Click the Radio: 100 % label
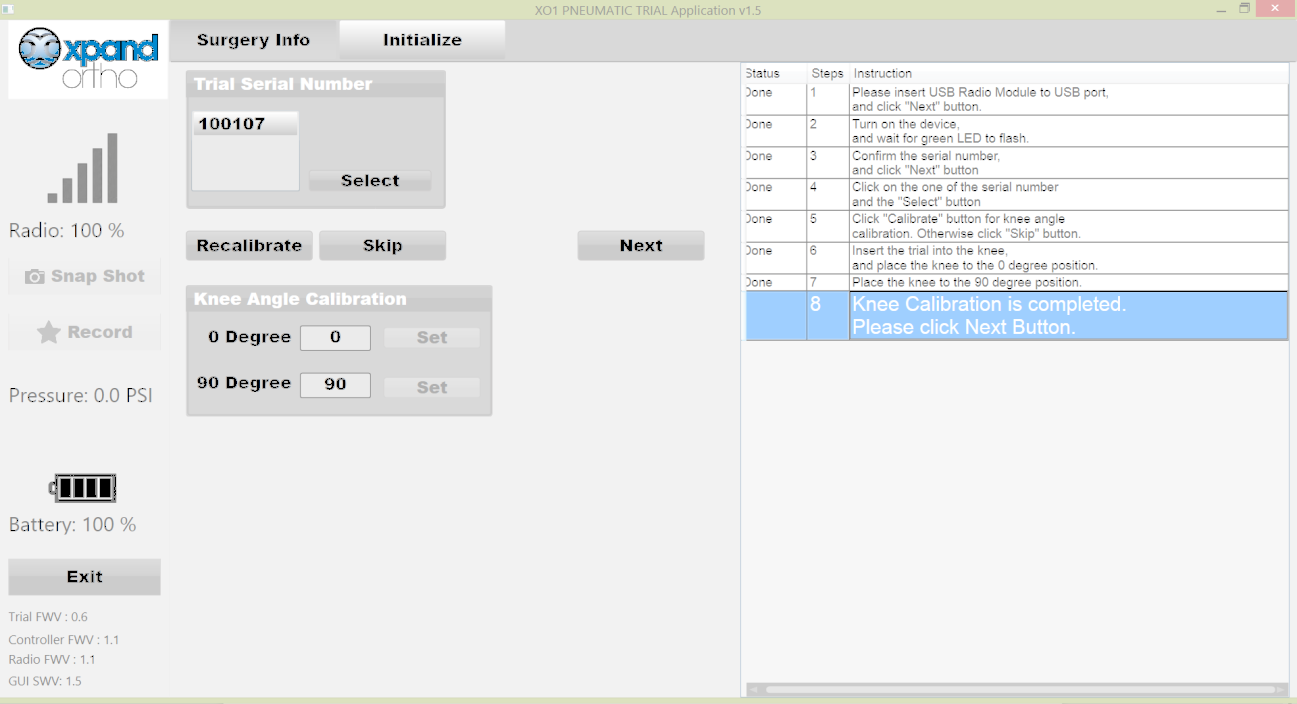Screen dimensions: 1297x704 (x=67, y=231)
